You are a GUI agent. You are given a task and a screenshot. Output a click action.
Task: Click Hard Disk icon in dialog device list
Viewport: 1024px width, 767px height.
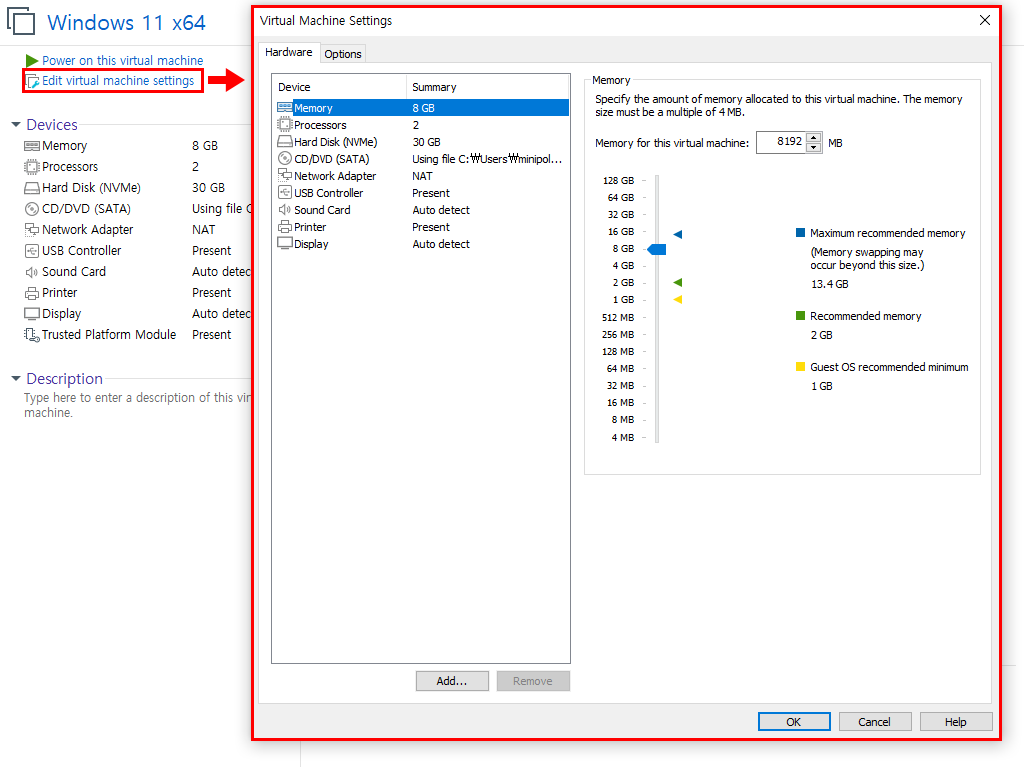coord(285,141)
